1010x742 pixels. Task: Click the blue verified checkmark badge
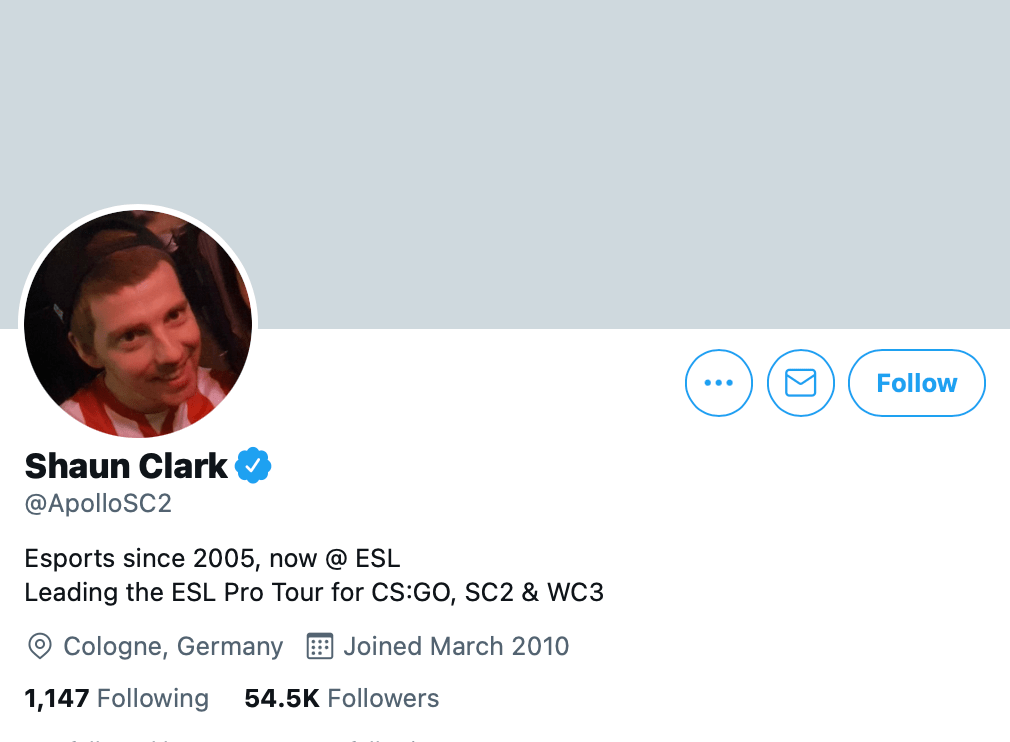[x=253, y=465]
